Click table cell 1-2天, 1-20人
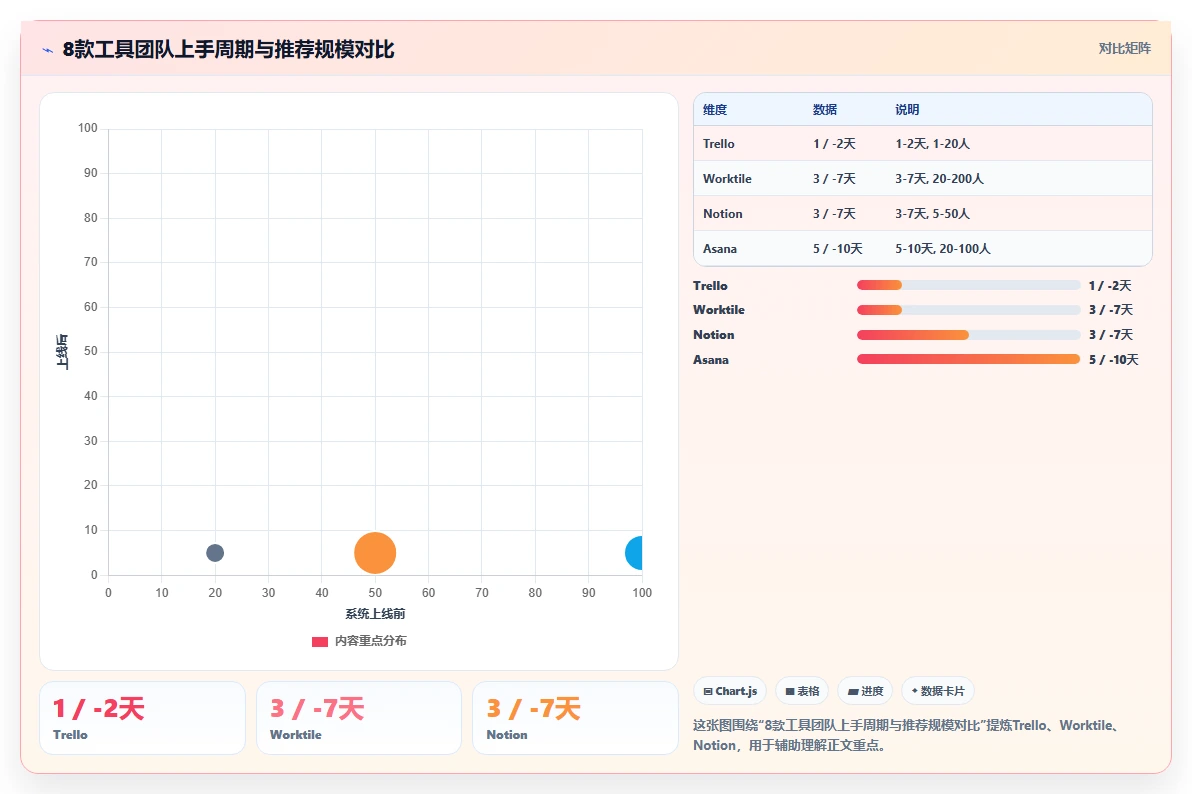The height and width of the screenshot is (794, 1192). click(932, 144)
